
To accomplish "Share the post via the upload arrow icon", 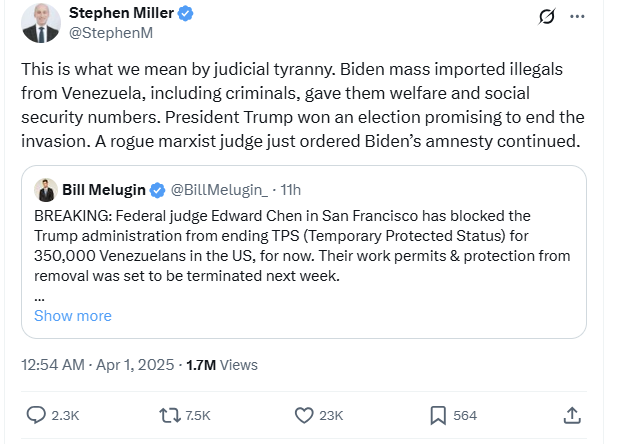I will (572, 415).
